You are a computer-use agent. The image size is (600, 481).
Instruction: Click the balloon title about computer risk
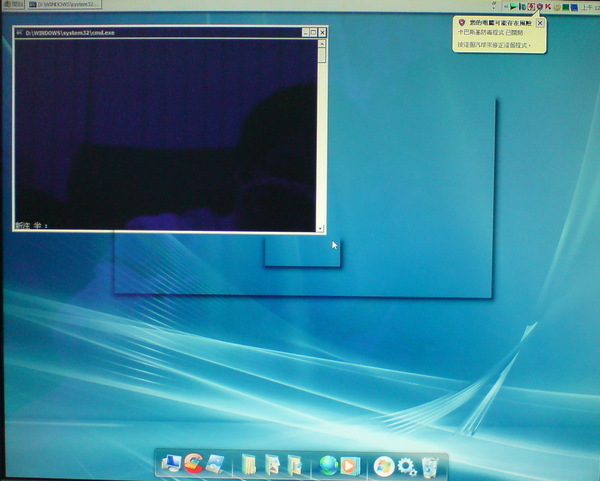[501, 23]
